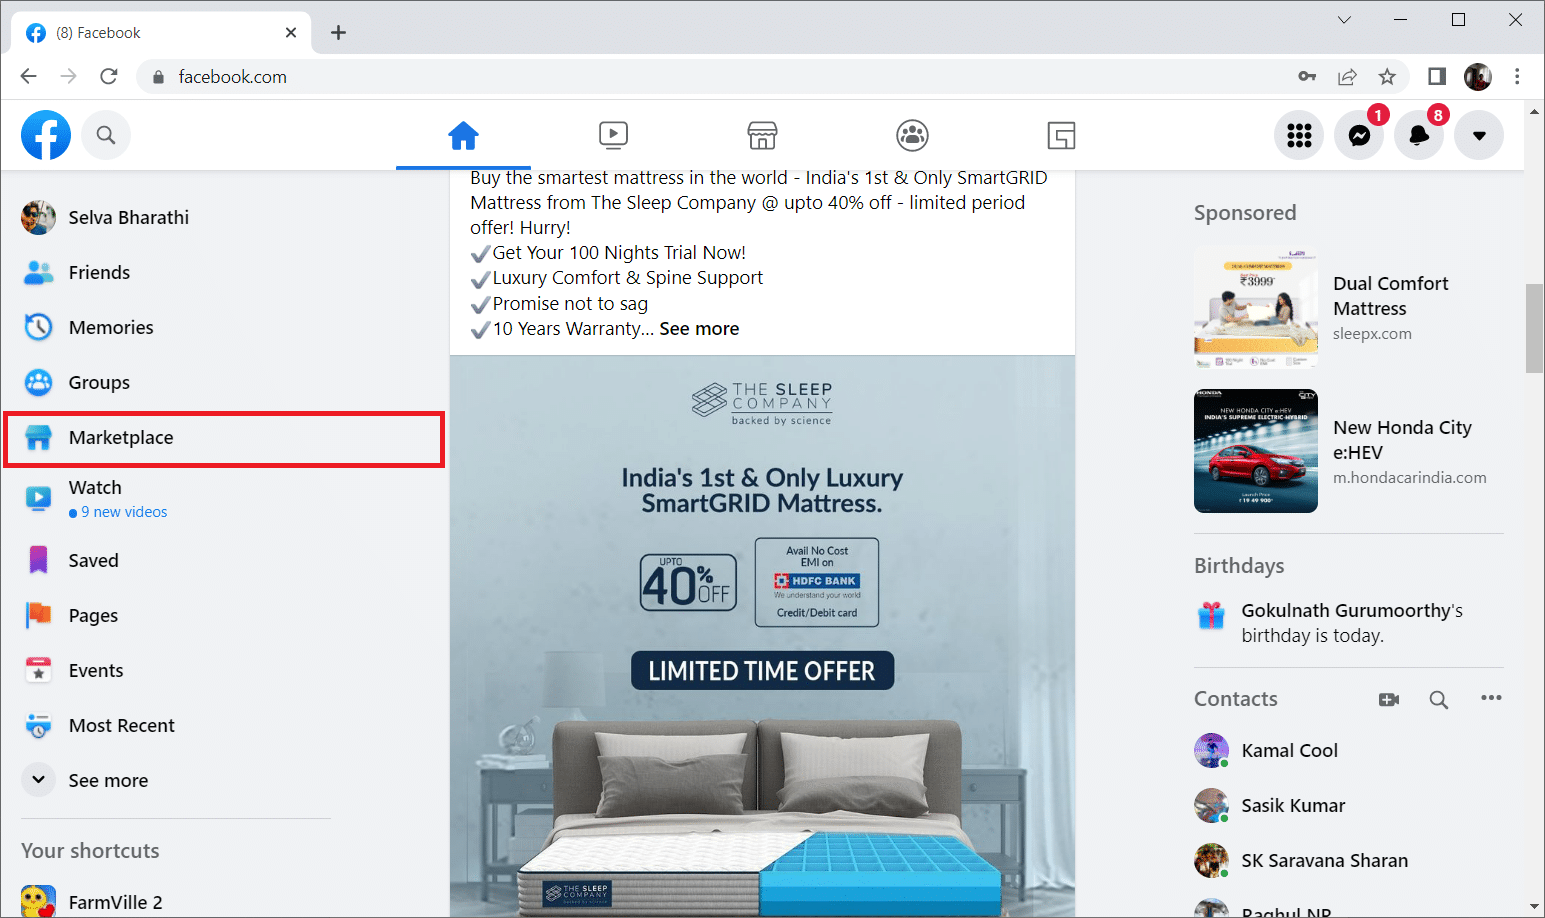Click the browser Forward arrow
Viewport: 1545px width, 918px height.
68,77
